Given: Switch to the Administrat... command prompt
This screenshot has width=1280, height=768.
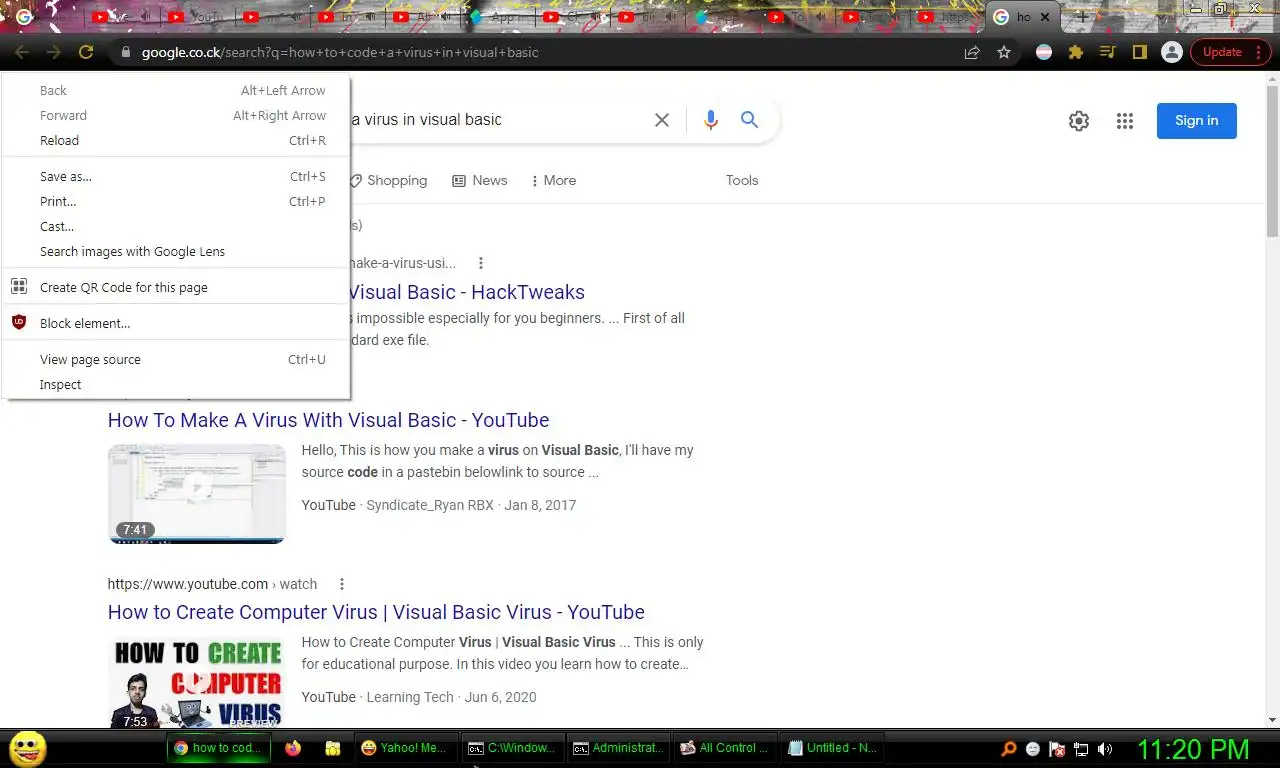Looking at the screenshot, I should pos(618,748).
